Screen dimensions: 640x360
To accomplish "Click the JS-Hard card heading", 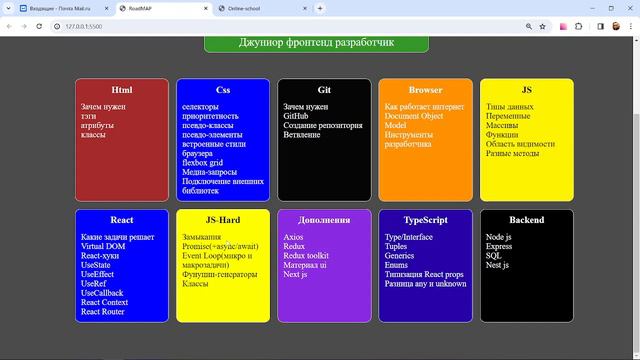I will click(223, 220).
